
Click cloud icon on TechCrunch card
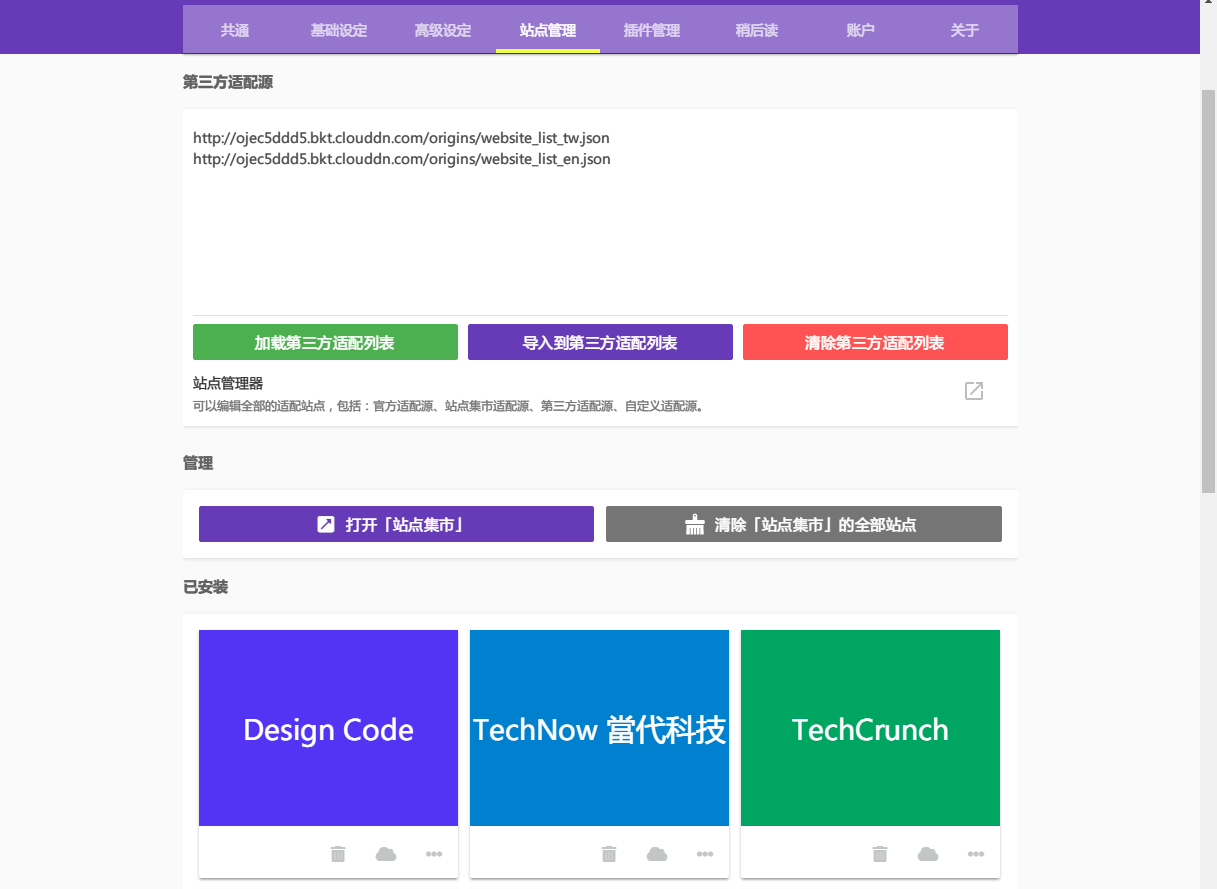pyautogui.click(x=928, y=854)
